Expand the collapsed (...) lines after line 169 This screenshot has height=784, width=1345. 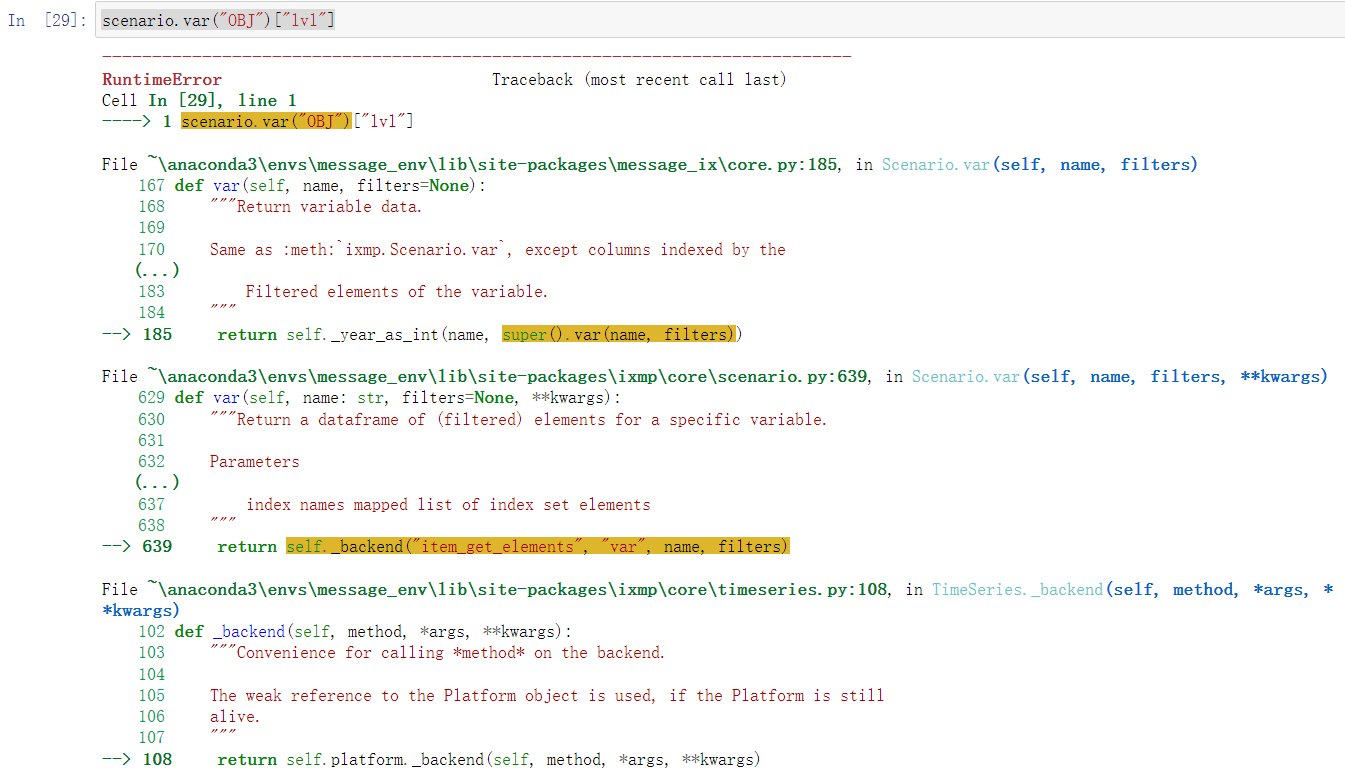point(156,269)
